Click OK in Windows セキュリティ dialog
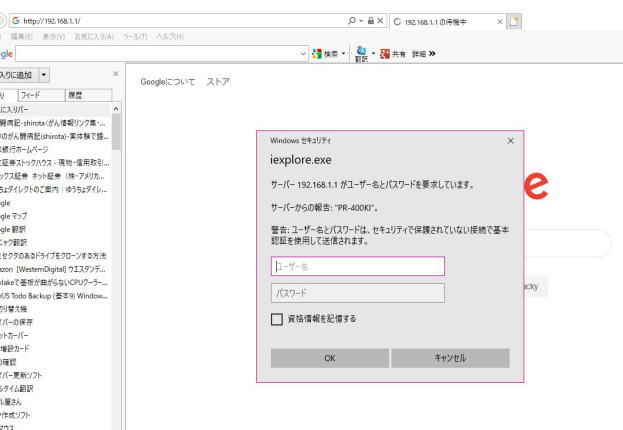Viewport: 623px width, 430px height. (330, 358)
